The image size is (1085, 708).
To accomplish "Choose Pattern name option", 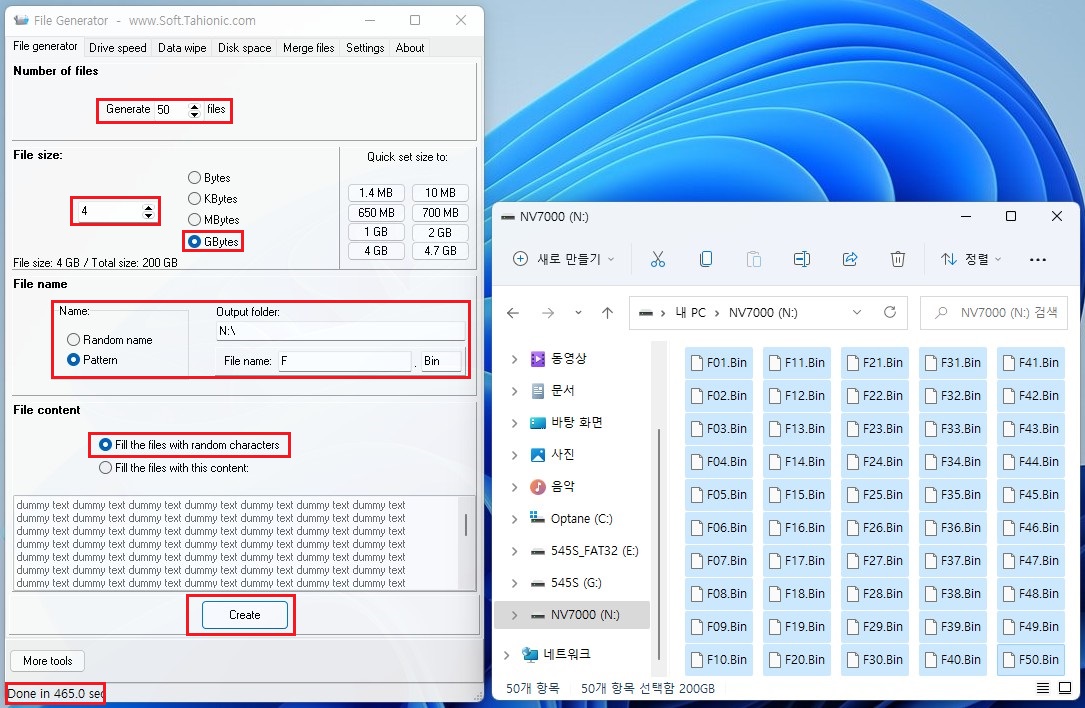I will click(x=92, y=360).
